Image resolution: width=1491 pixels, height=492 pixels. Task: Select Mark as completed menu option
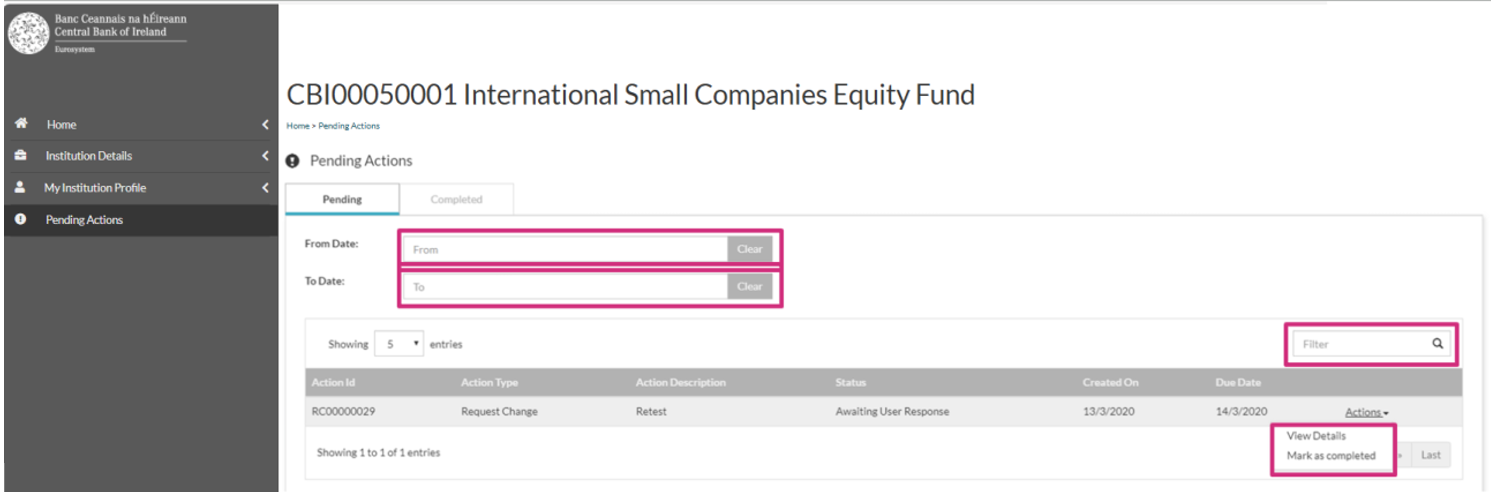pos(1331,456)
